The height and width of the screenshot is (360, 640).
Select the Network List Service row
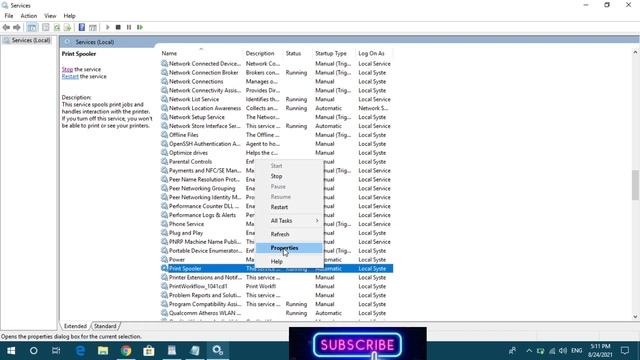(276, 99)
